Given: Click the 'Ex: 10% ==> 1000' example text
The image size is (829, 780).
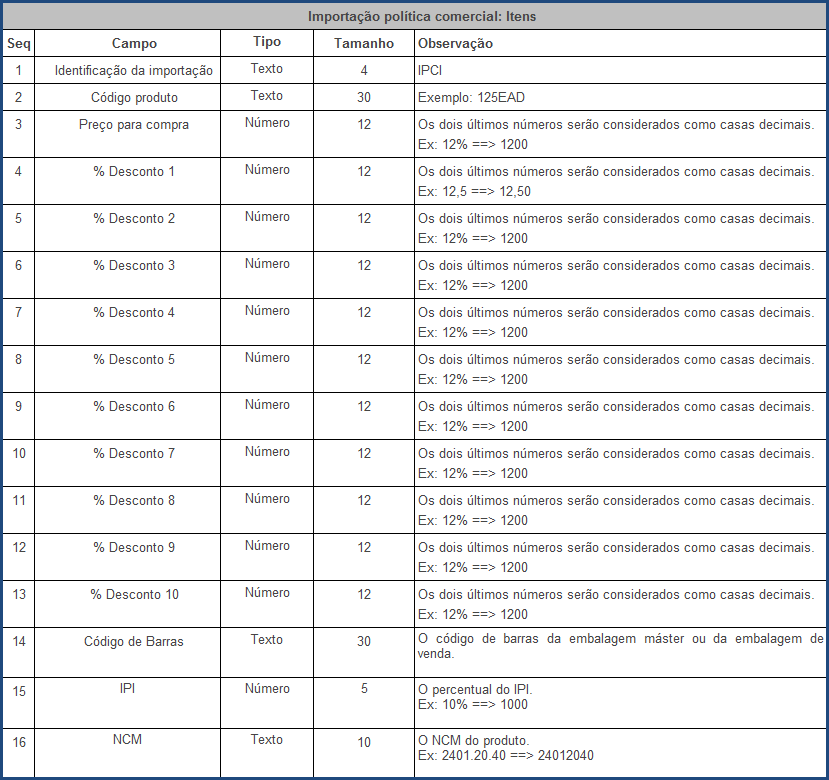Looking at the screenshot, I should [473, 704].
